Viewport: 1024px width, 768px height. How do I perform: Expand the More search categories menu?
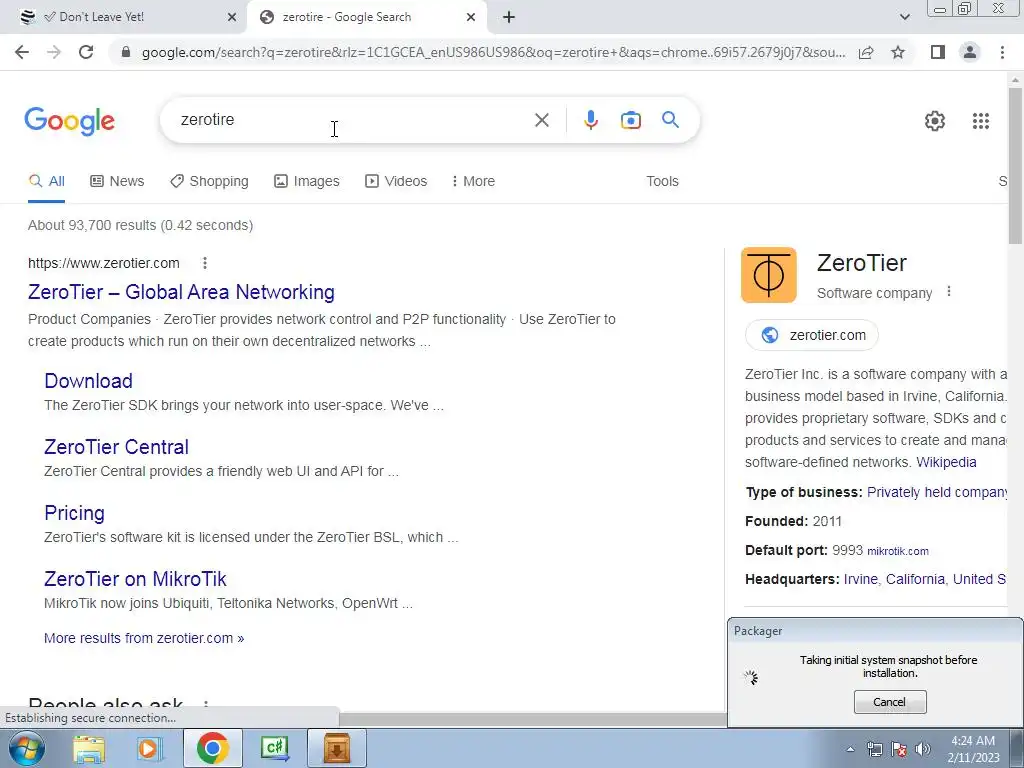473,182
